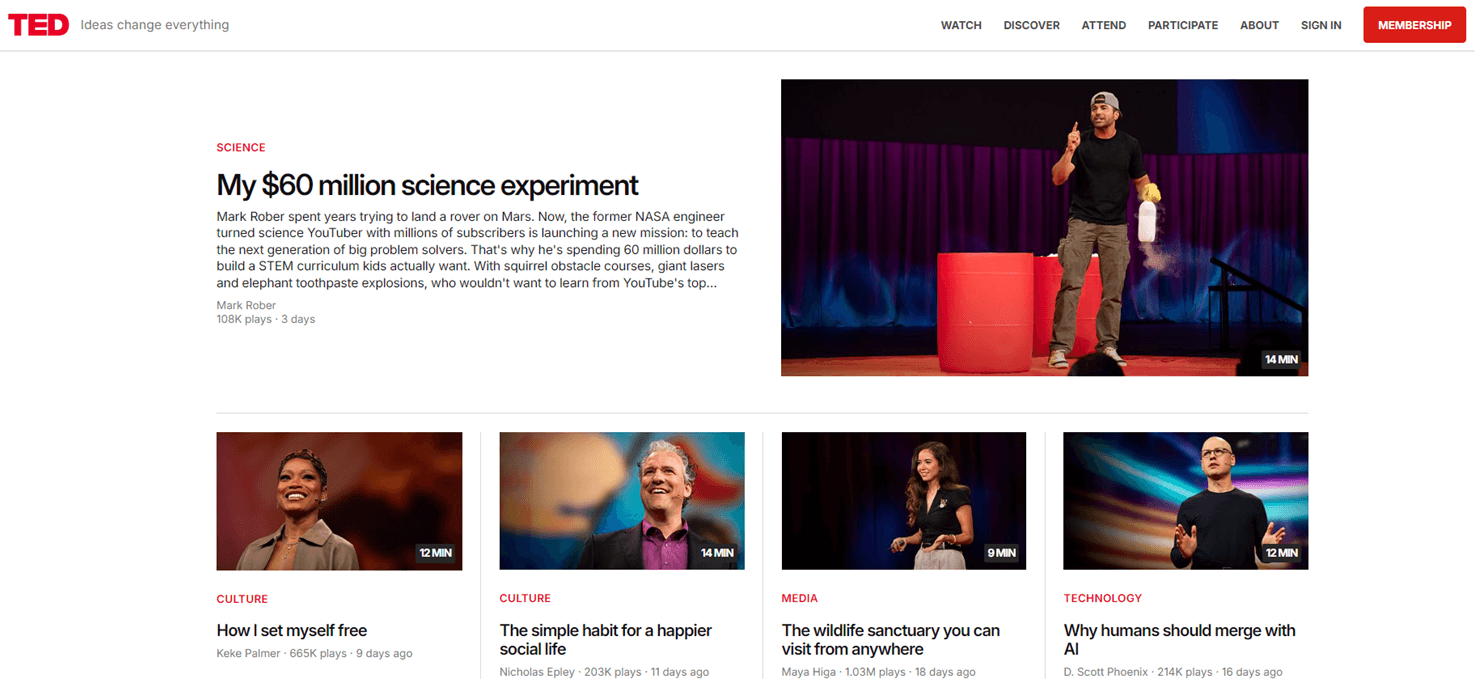Open the Keke Palmer talk thumbnail
The image size is (1475, 700).
point(339,501)
